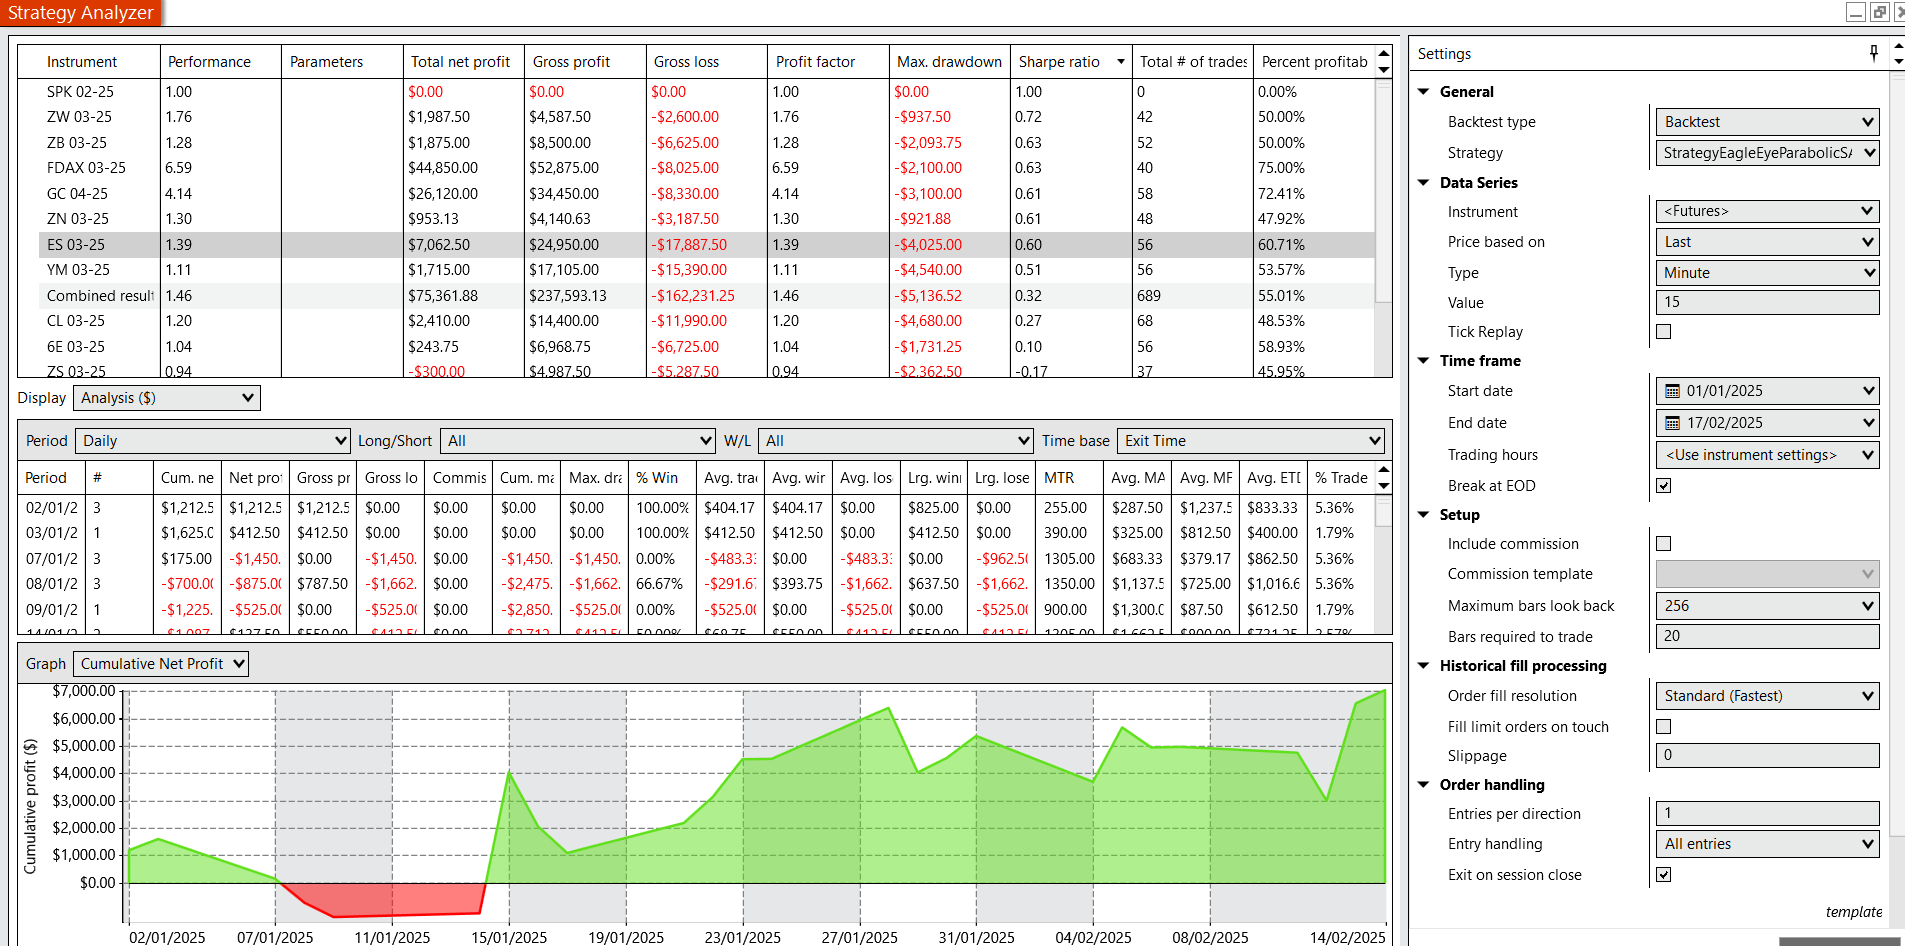The width and height of the screenshot is (1905, 946).
Task: Enable Include commission checkbox
Action: coord(1664,544)
